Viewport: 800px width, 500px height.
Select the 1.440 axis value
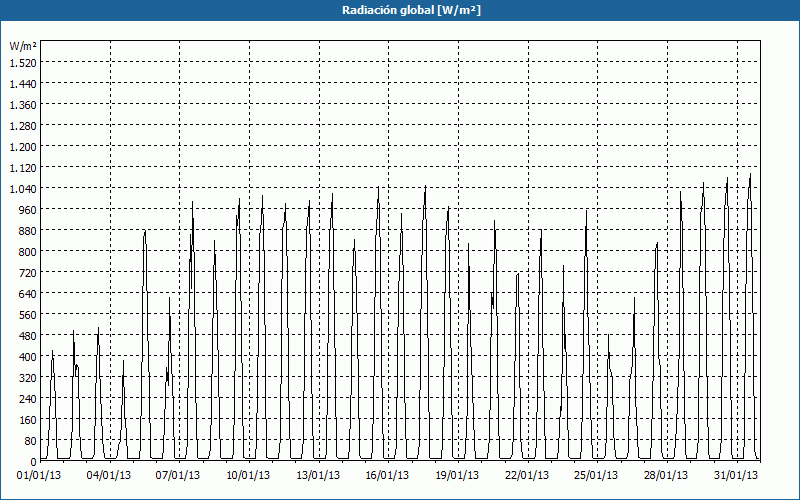(23, 84)
